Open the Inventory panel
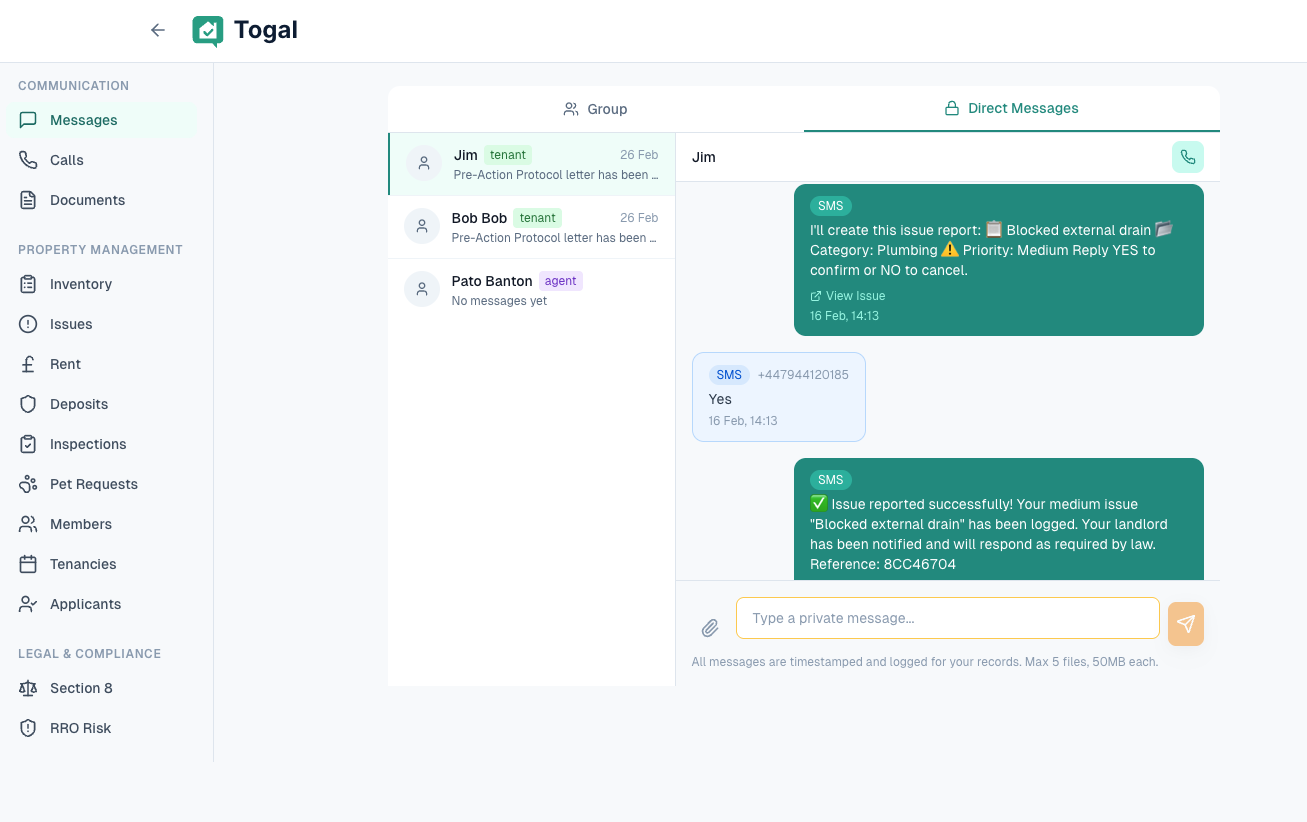Viewport: 1307px width, 822px height. point(29,284)
